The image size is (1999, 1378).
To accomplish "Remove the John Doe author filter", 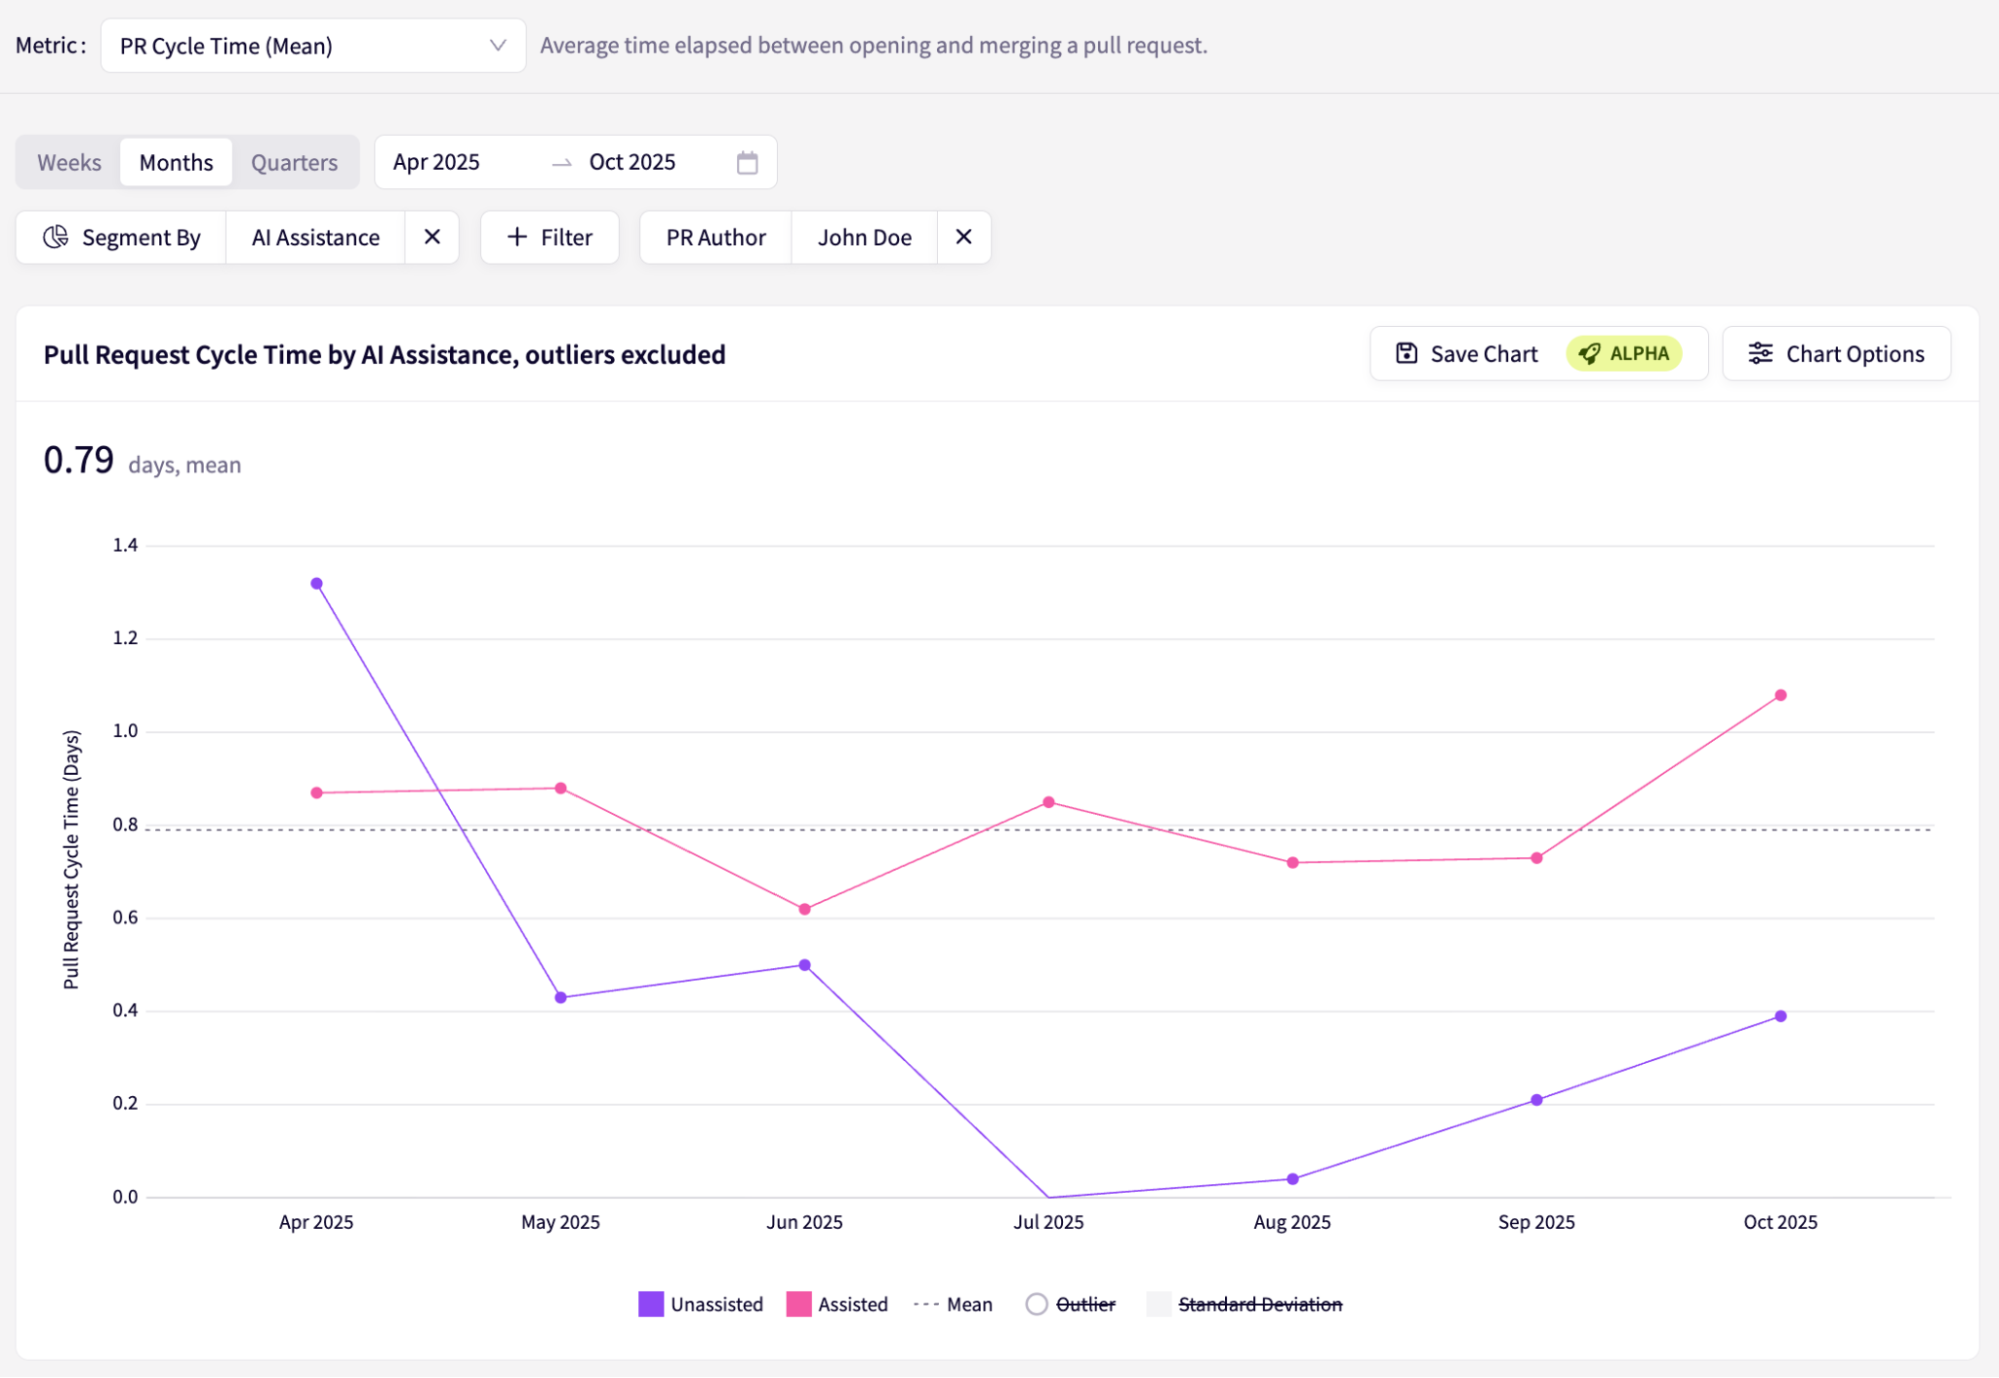I will pos(963,237).
